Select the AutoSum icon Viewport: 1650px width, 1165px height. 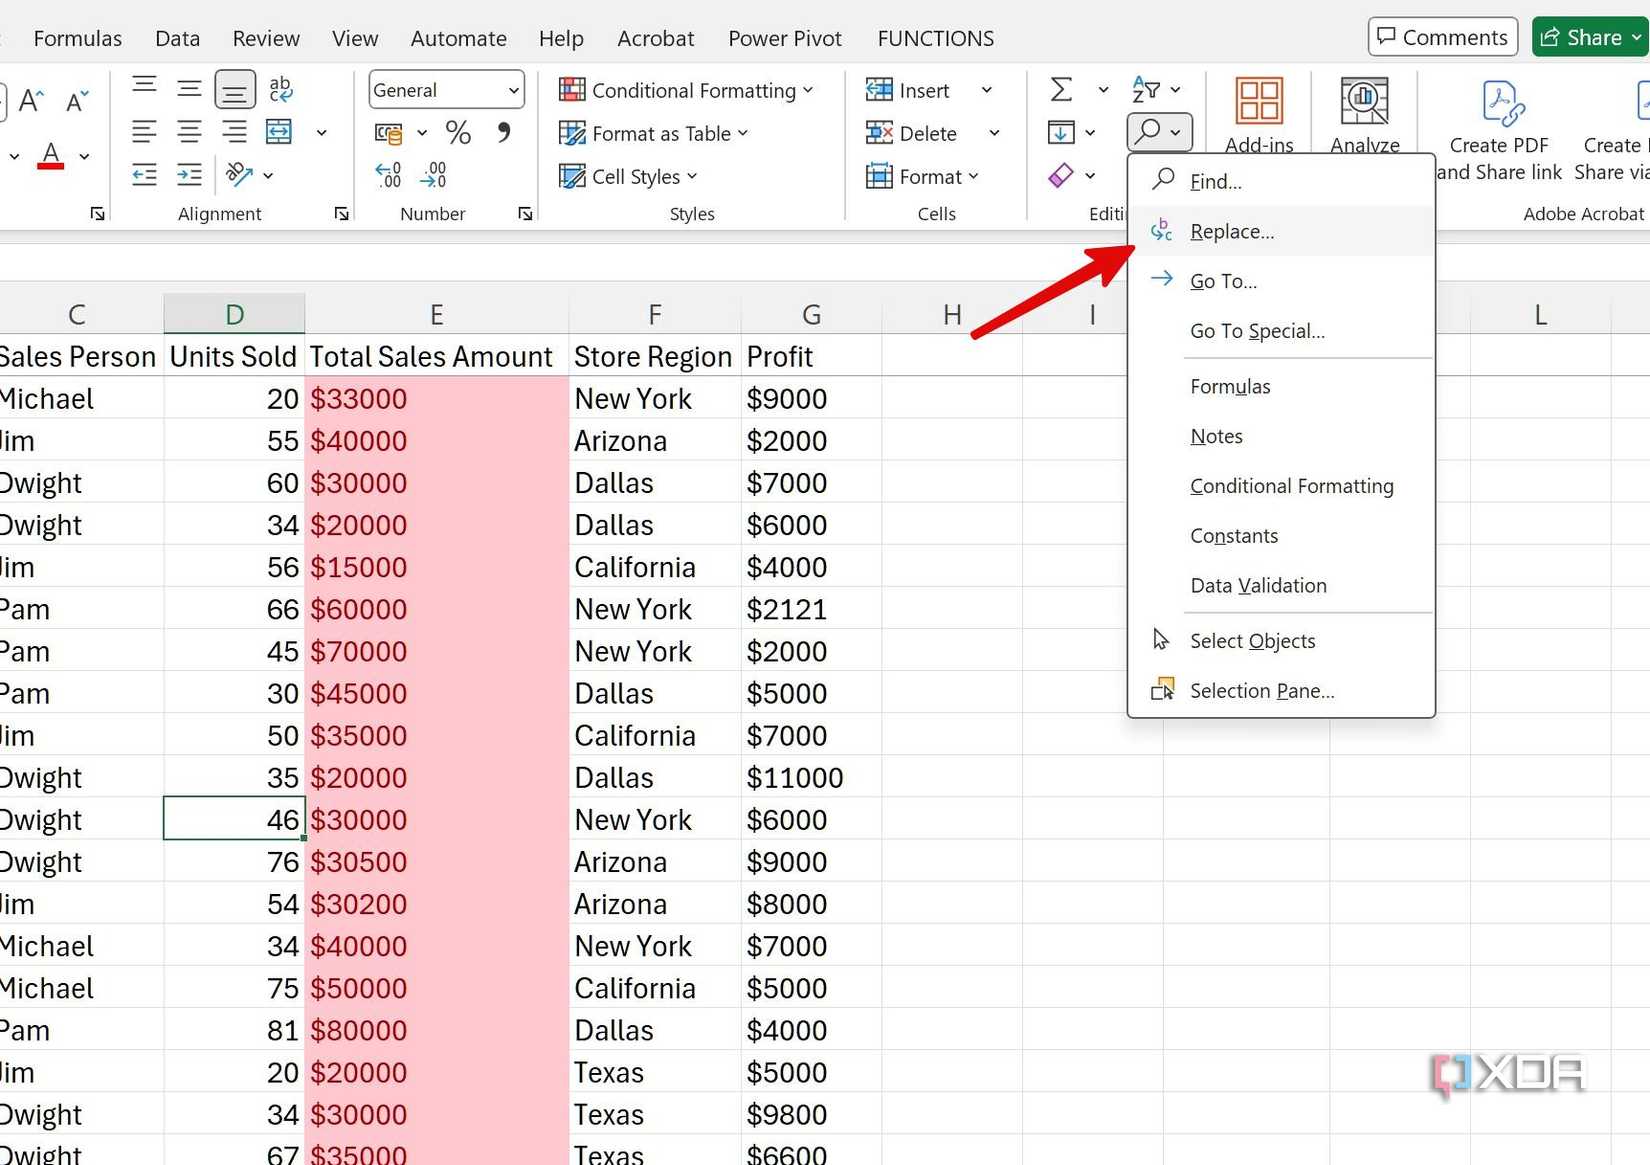pos(1062,89)
